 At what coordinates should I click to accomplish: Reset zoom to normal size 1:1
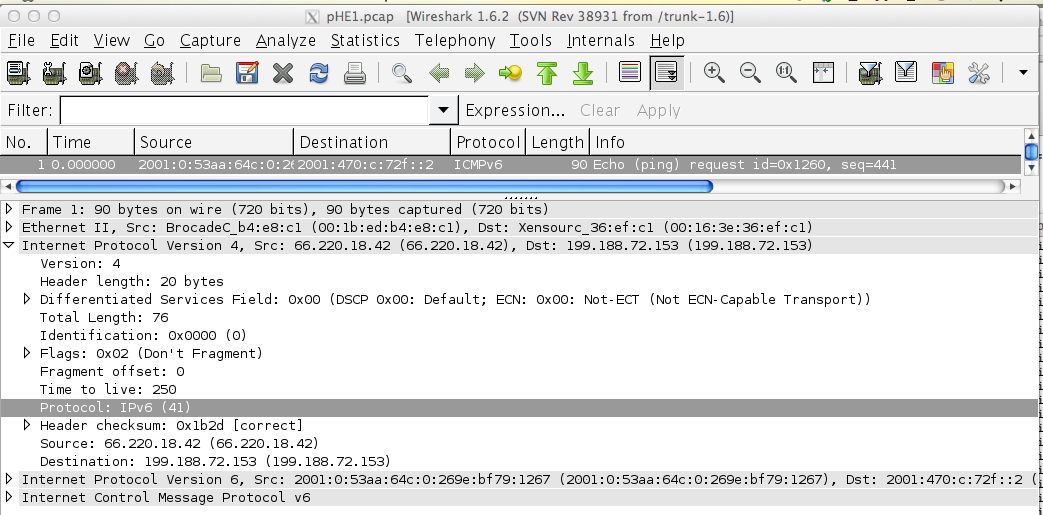click(x=786, y=73)
